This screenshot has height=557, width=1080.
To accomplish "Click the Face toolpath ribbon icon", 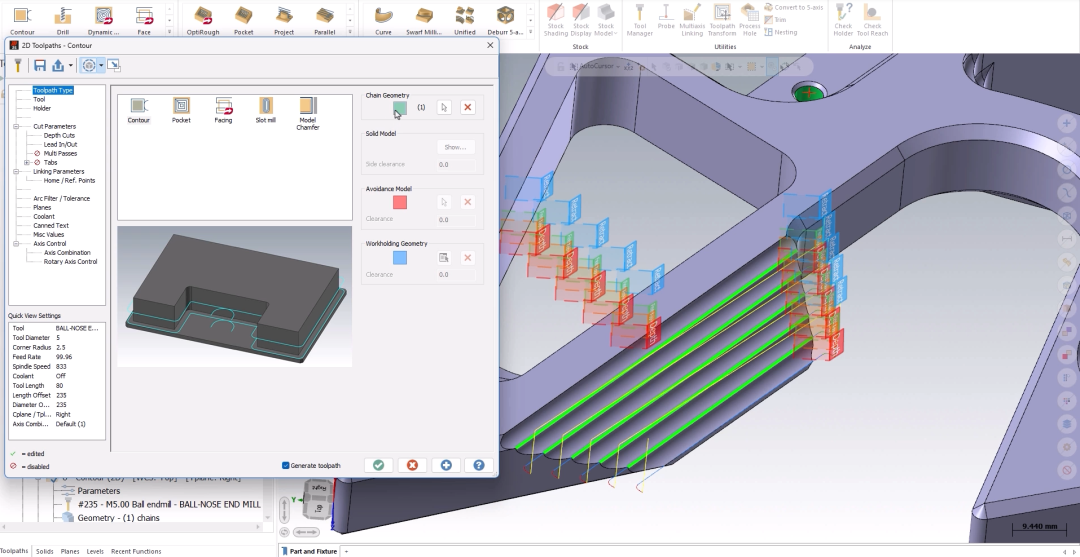I will 144,20.
